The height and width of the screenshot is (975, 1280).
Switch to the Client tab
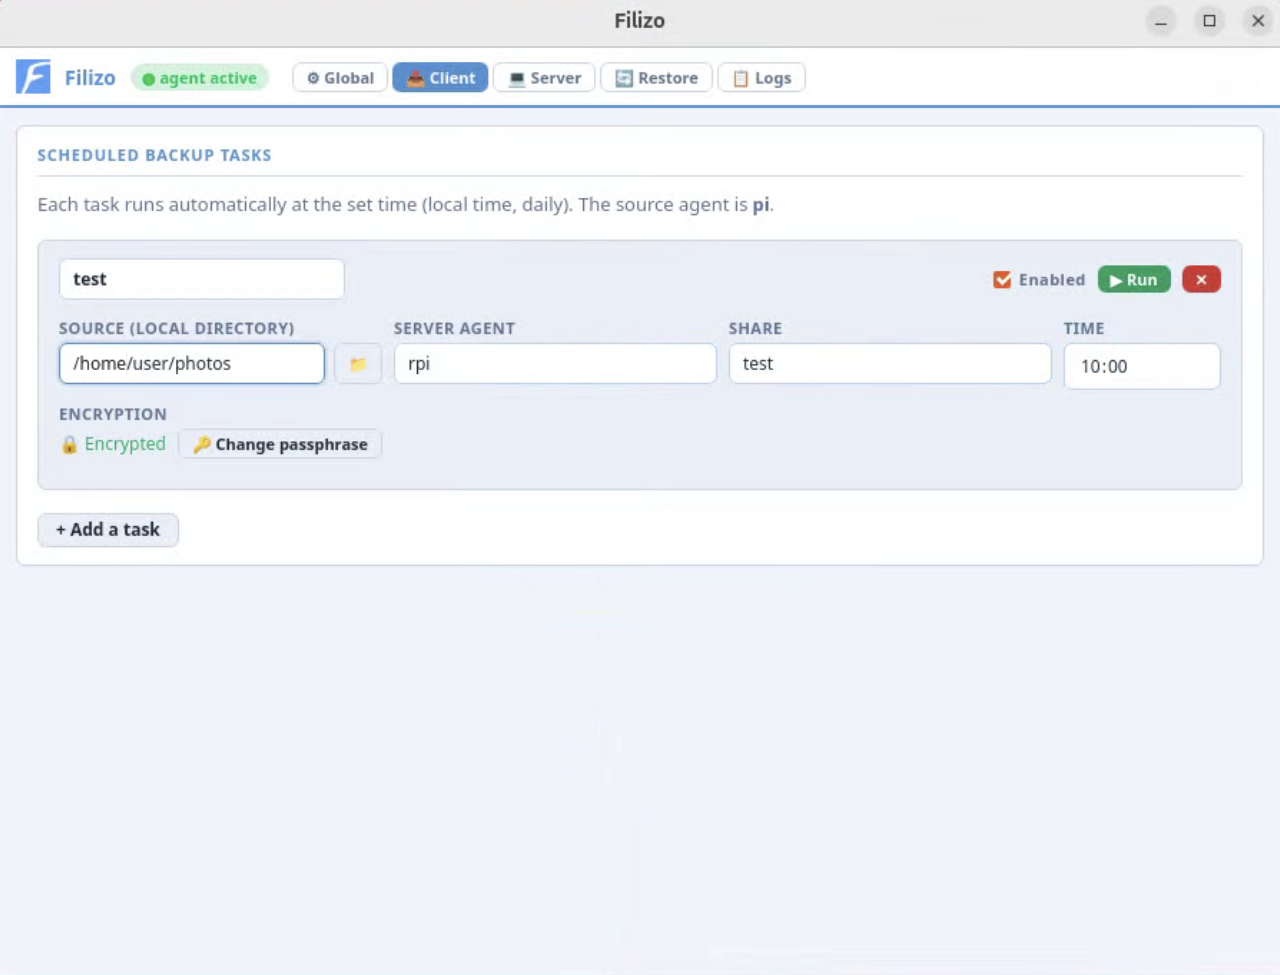pos(440,78)
